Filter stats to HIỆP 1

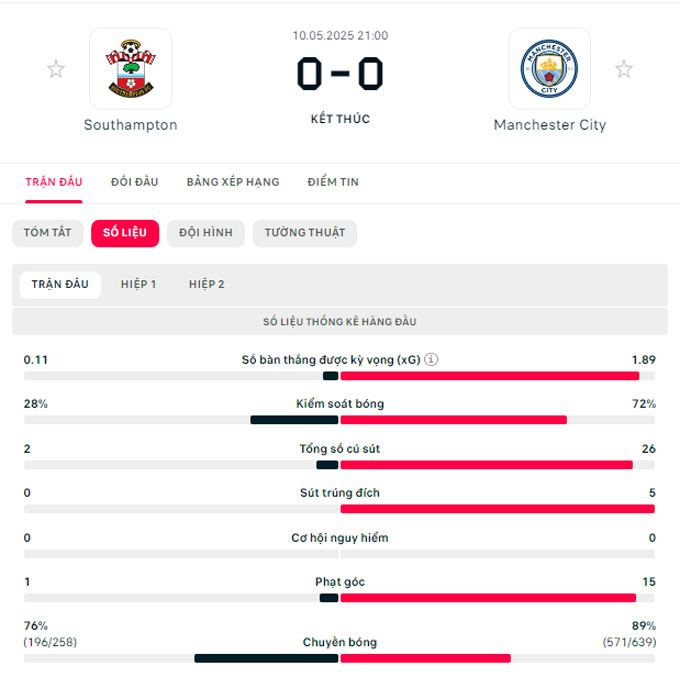tap(138, 285)
